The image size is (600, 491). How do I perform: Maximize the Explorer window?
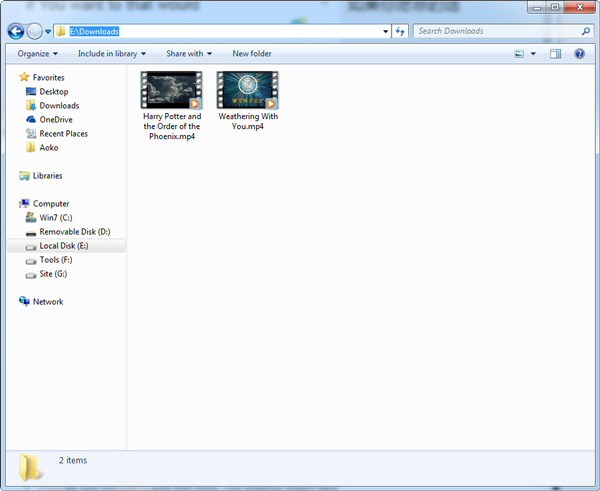555,7
